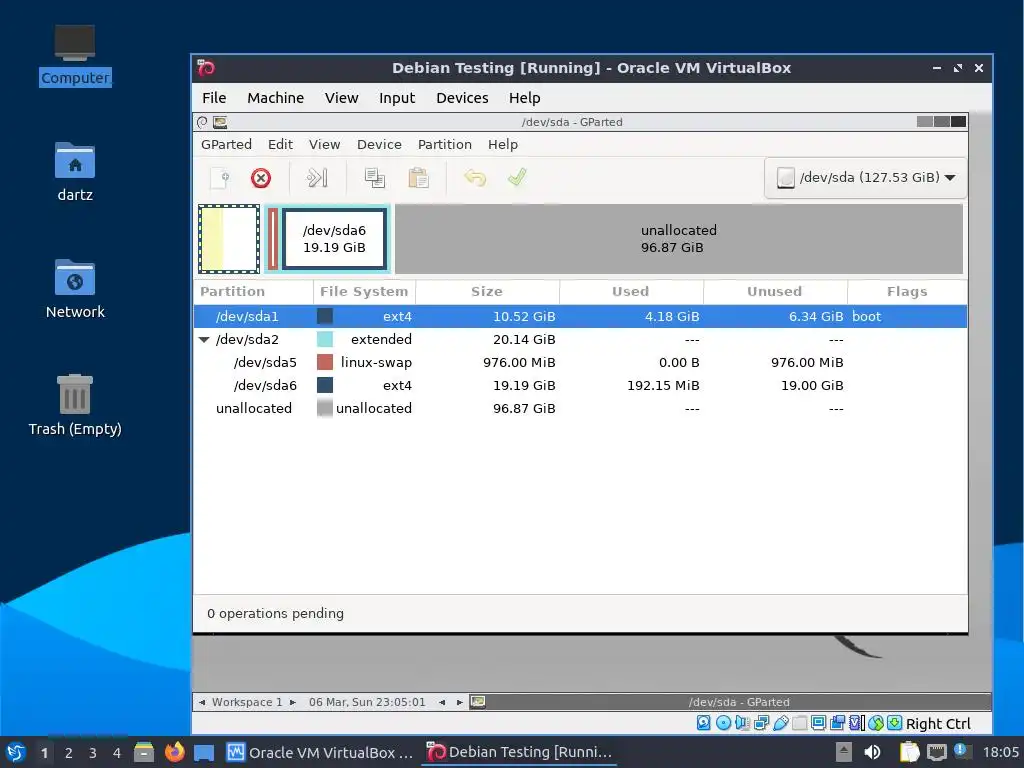Select the /dev/sda6 partition row in list
This screenshot has height=768, width=1024.
[580, 385]
